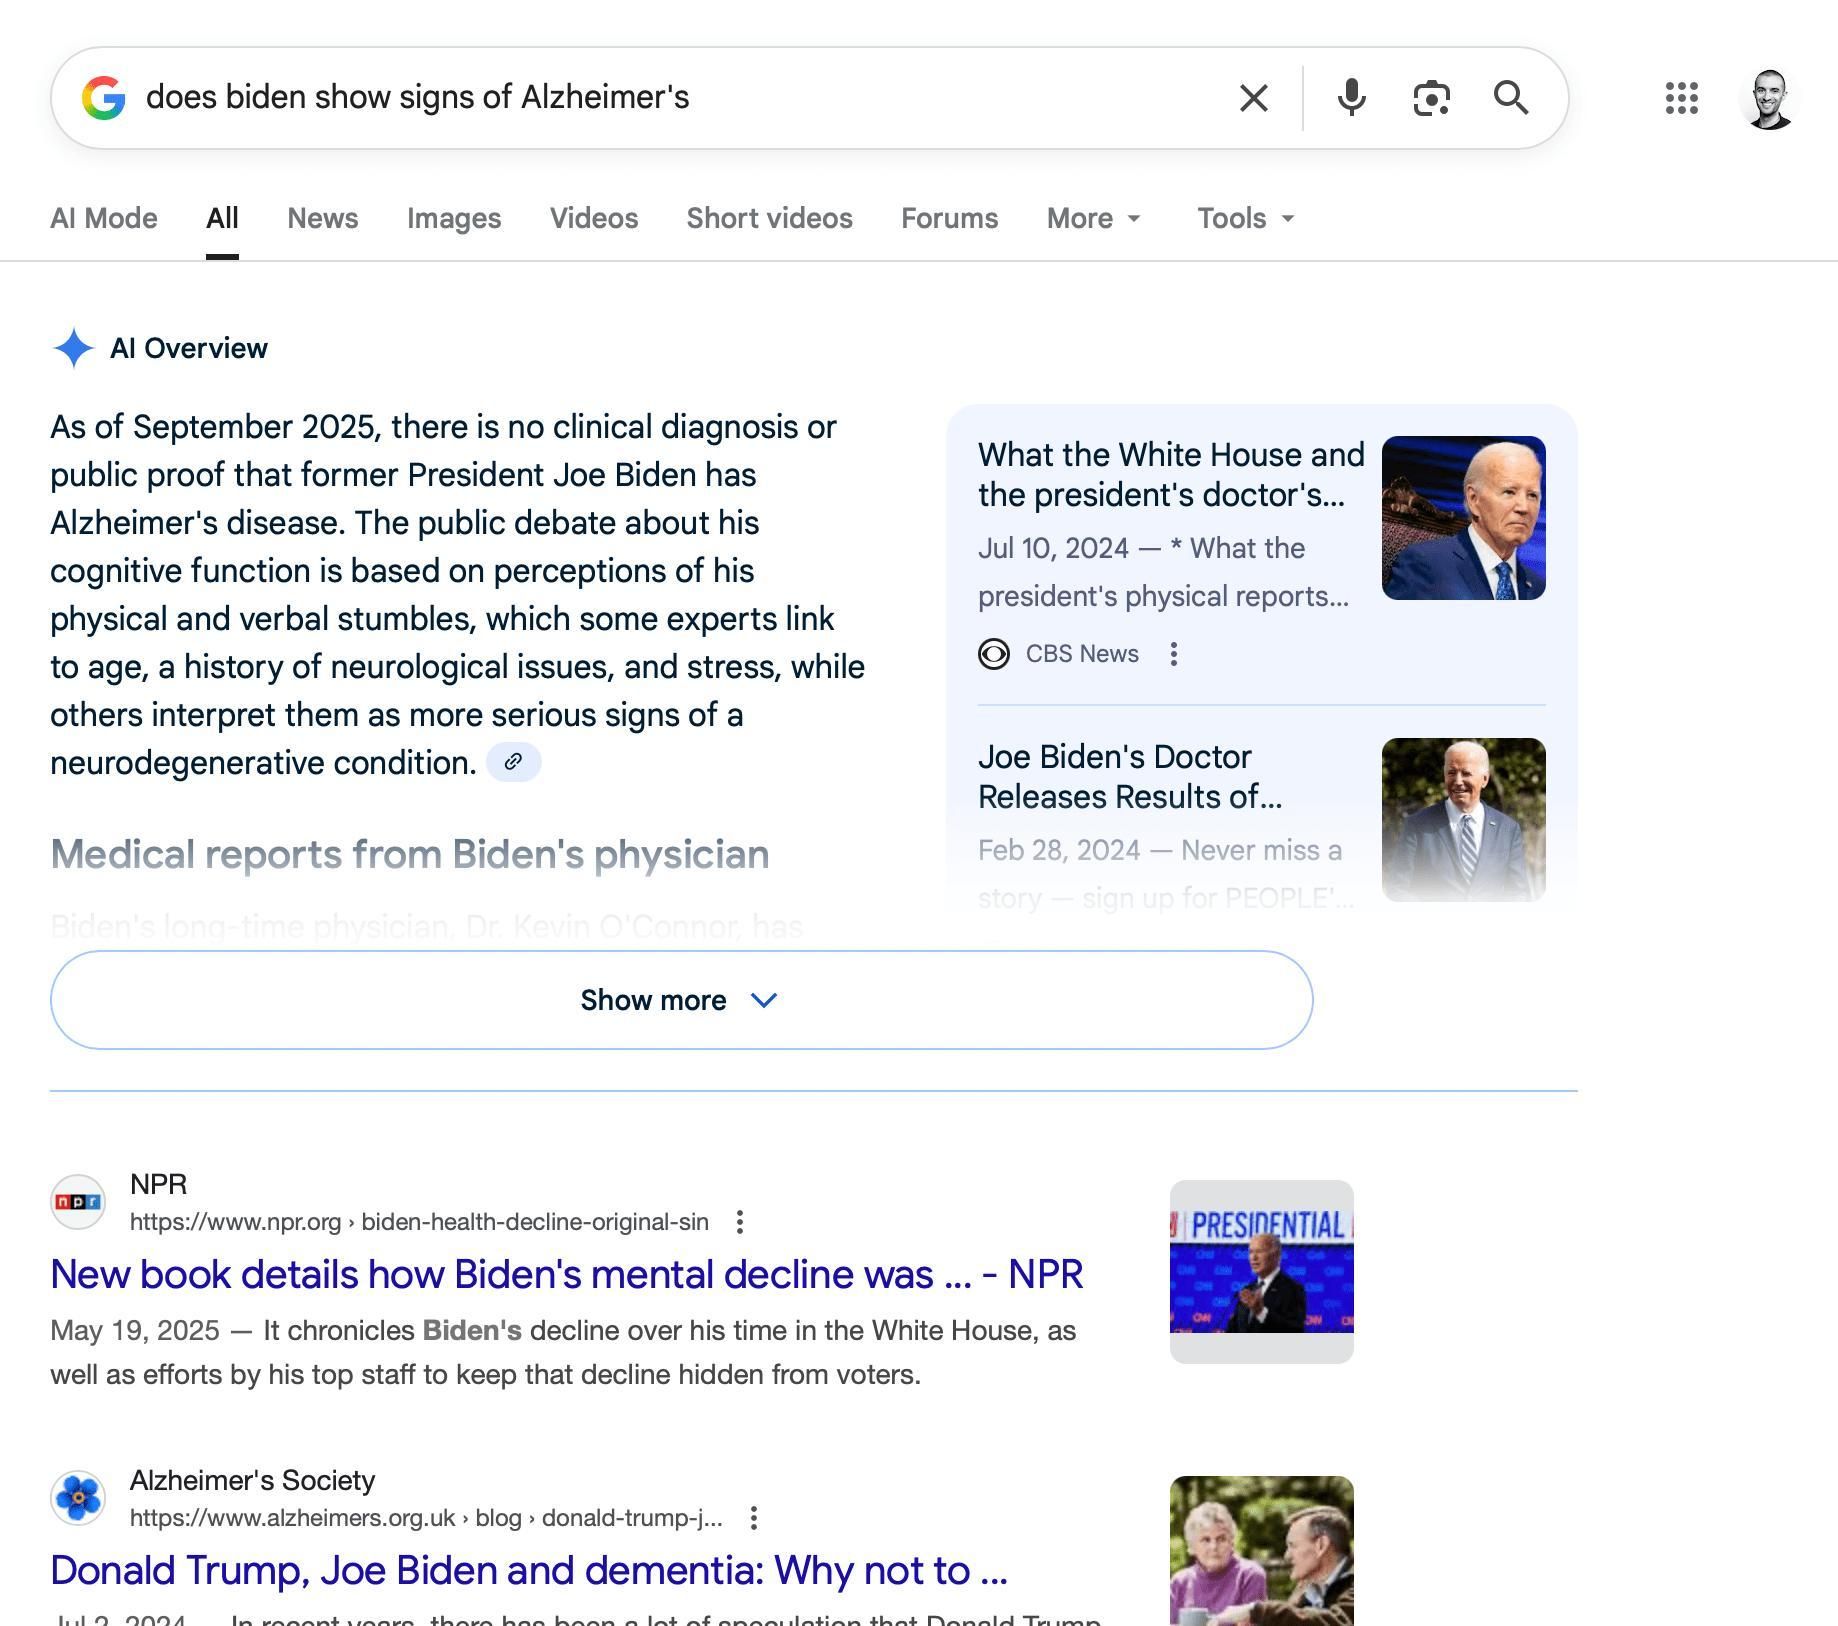
Task: Clear the search query with X icon
Action: click(x=1253, y=98)
